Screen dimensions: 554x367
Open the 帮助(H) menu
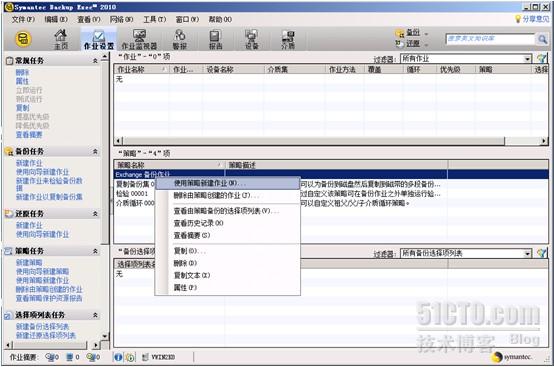[220, 19]
